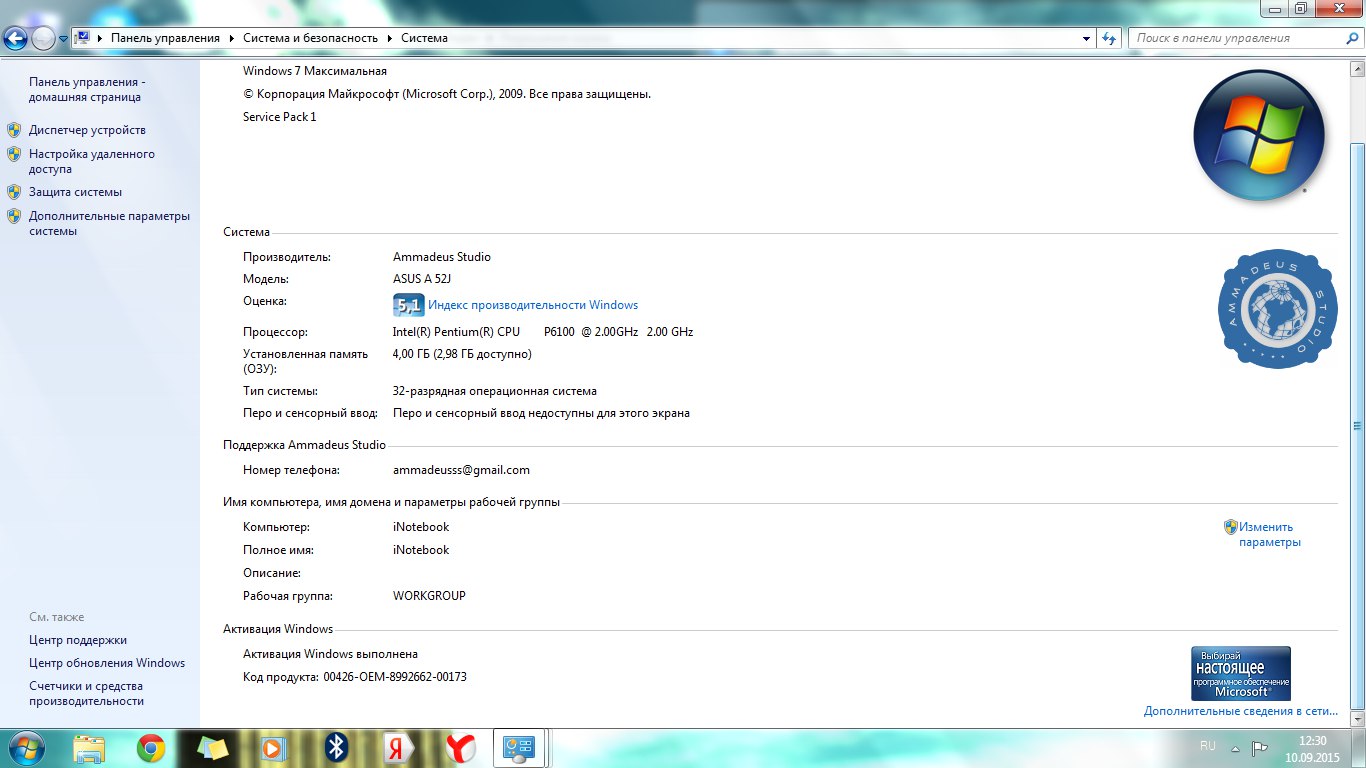Open 'Дополнительные параметры системы' link
This screenshot has height=768, width=1366.
pyautogui.click(x=109, y=223)
